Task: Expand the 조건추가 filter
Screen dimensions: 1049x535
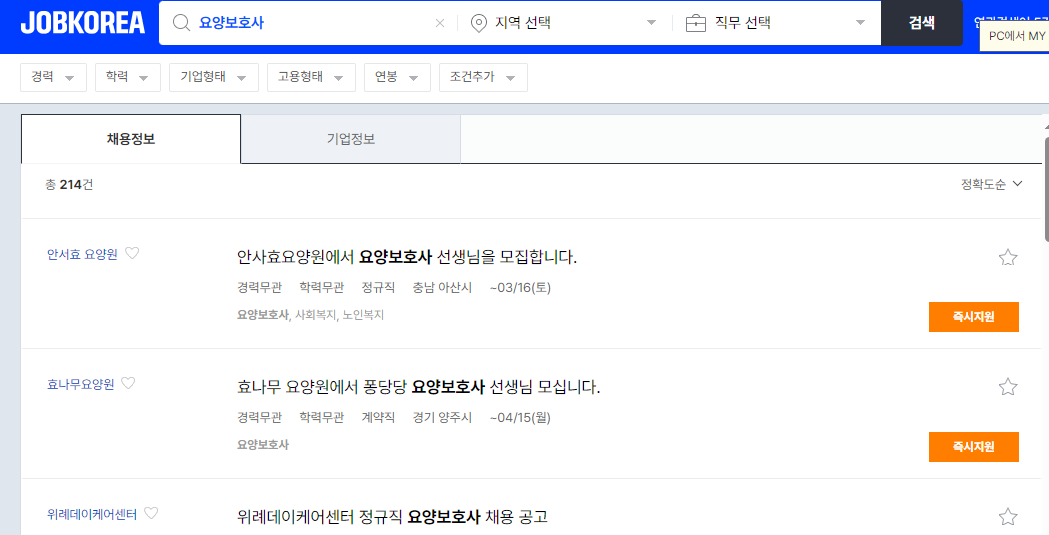Action: tap(483, 77)
